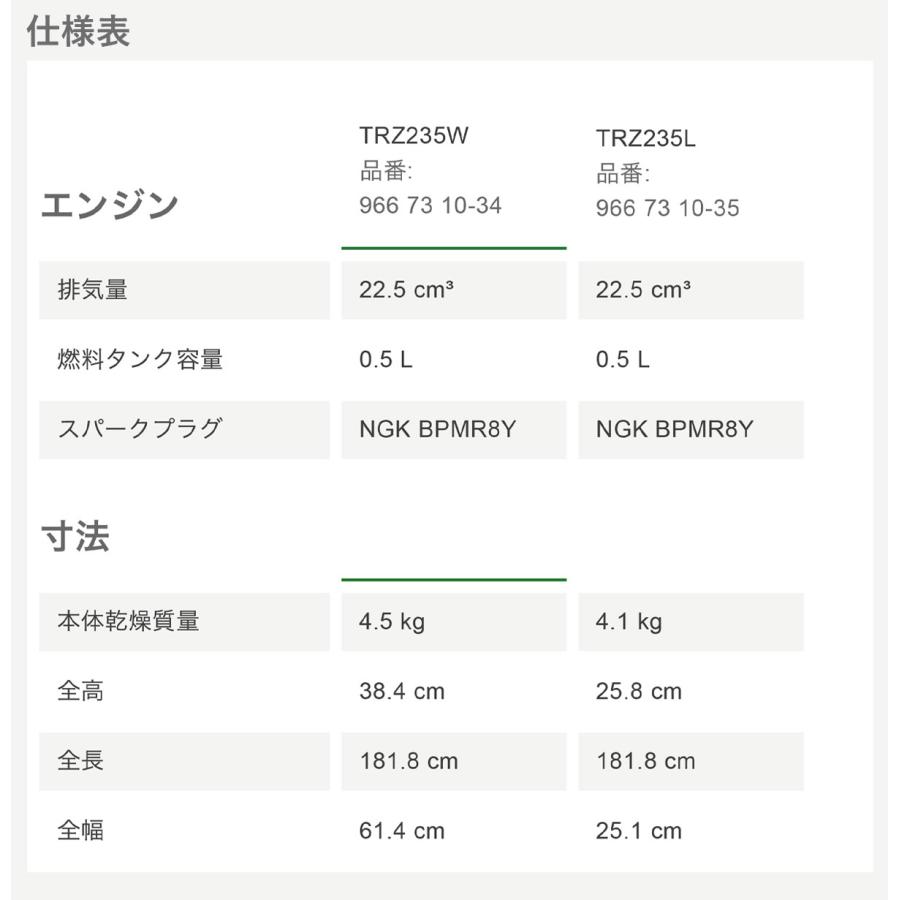
Task: Click part number 966 73 10-34
Action: [x=430, y=206]
